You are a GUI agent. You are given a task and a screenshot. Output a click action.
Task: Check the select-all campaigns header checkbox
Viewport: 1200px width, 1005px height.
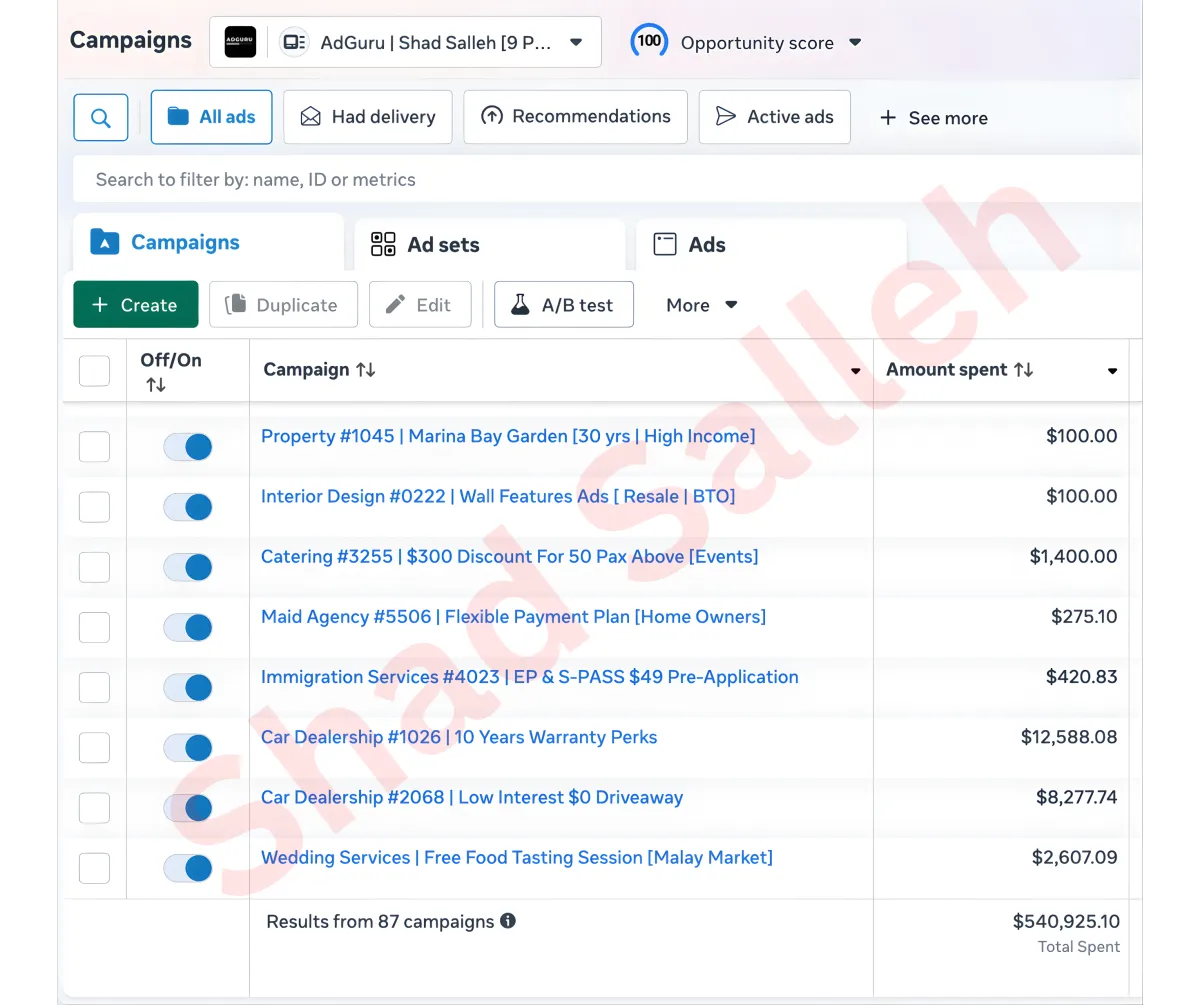pos(94,371)
